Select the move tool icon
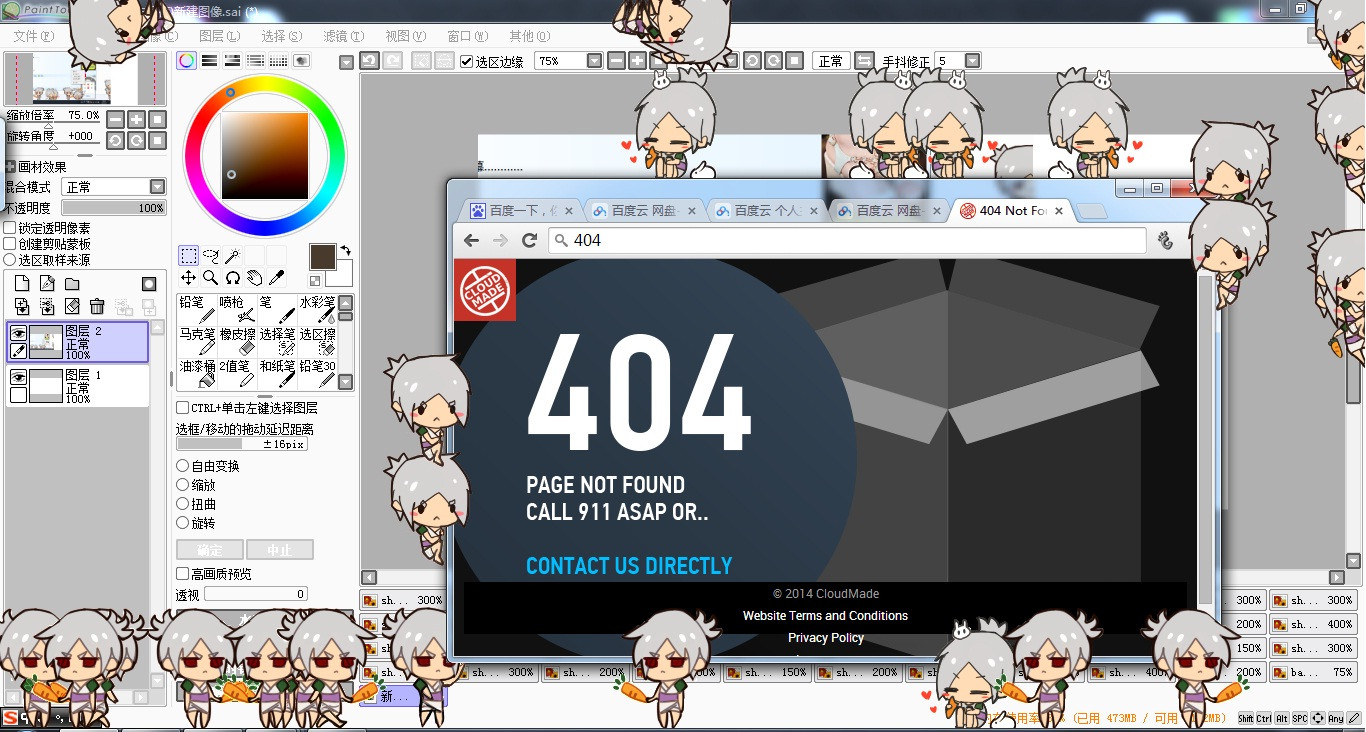1366x732 pixels. click(x=188, y=278)
